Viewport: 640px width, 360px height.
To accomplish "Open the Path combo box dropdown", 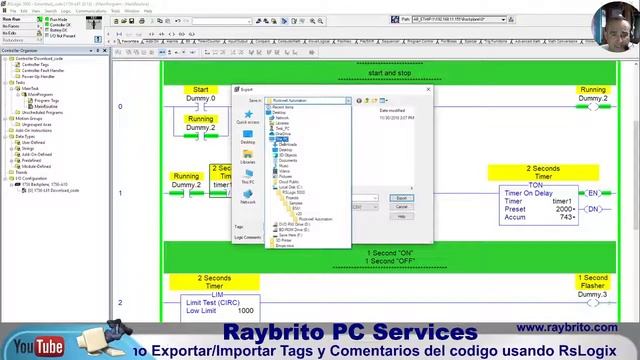I will tap(503, 19).
